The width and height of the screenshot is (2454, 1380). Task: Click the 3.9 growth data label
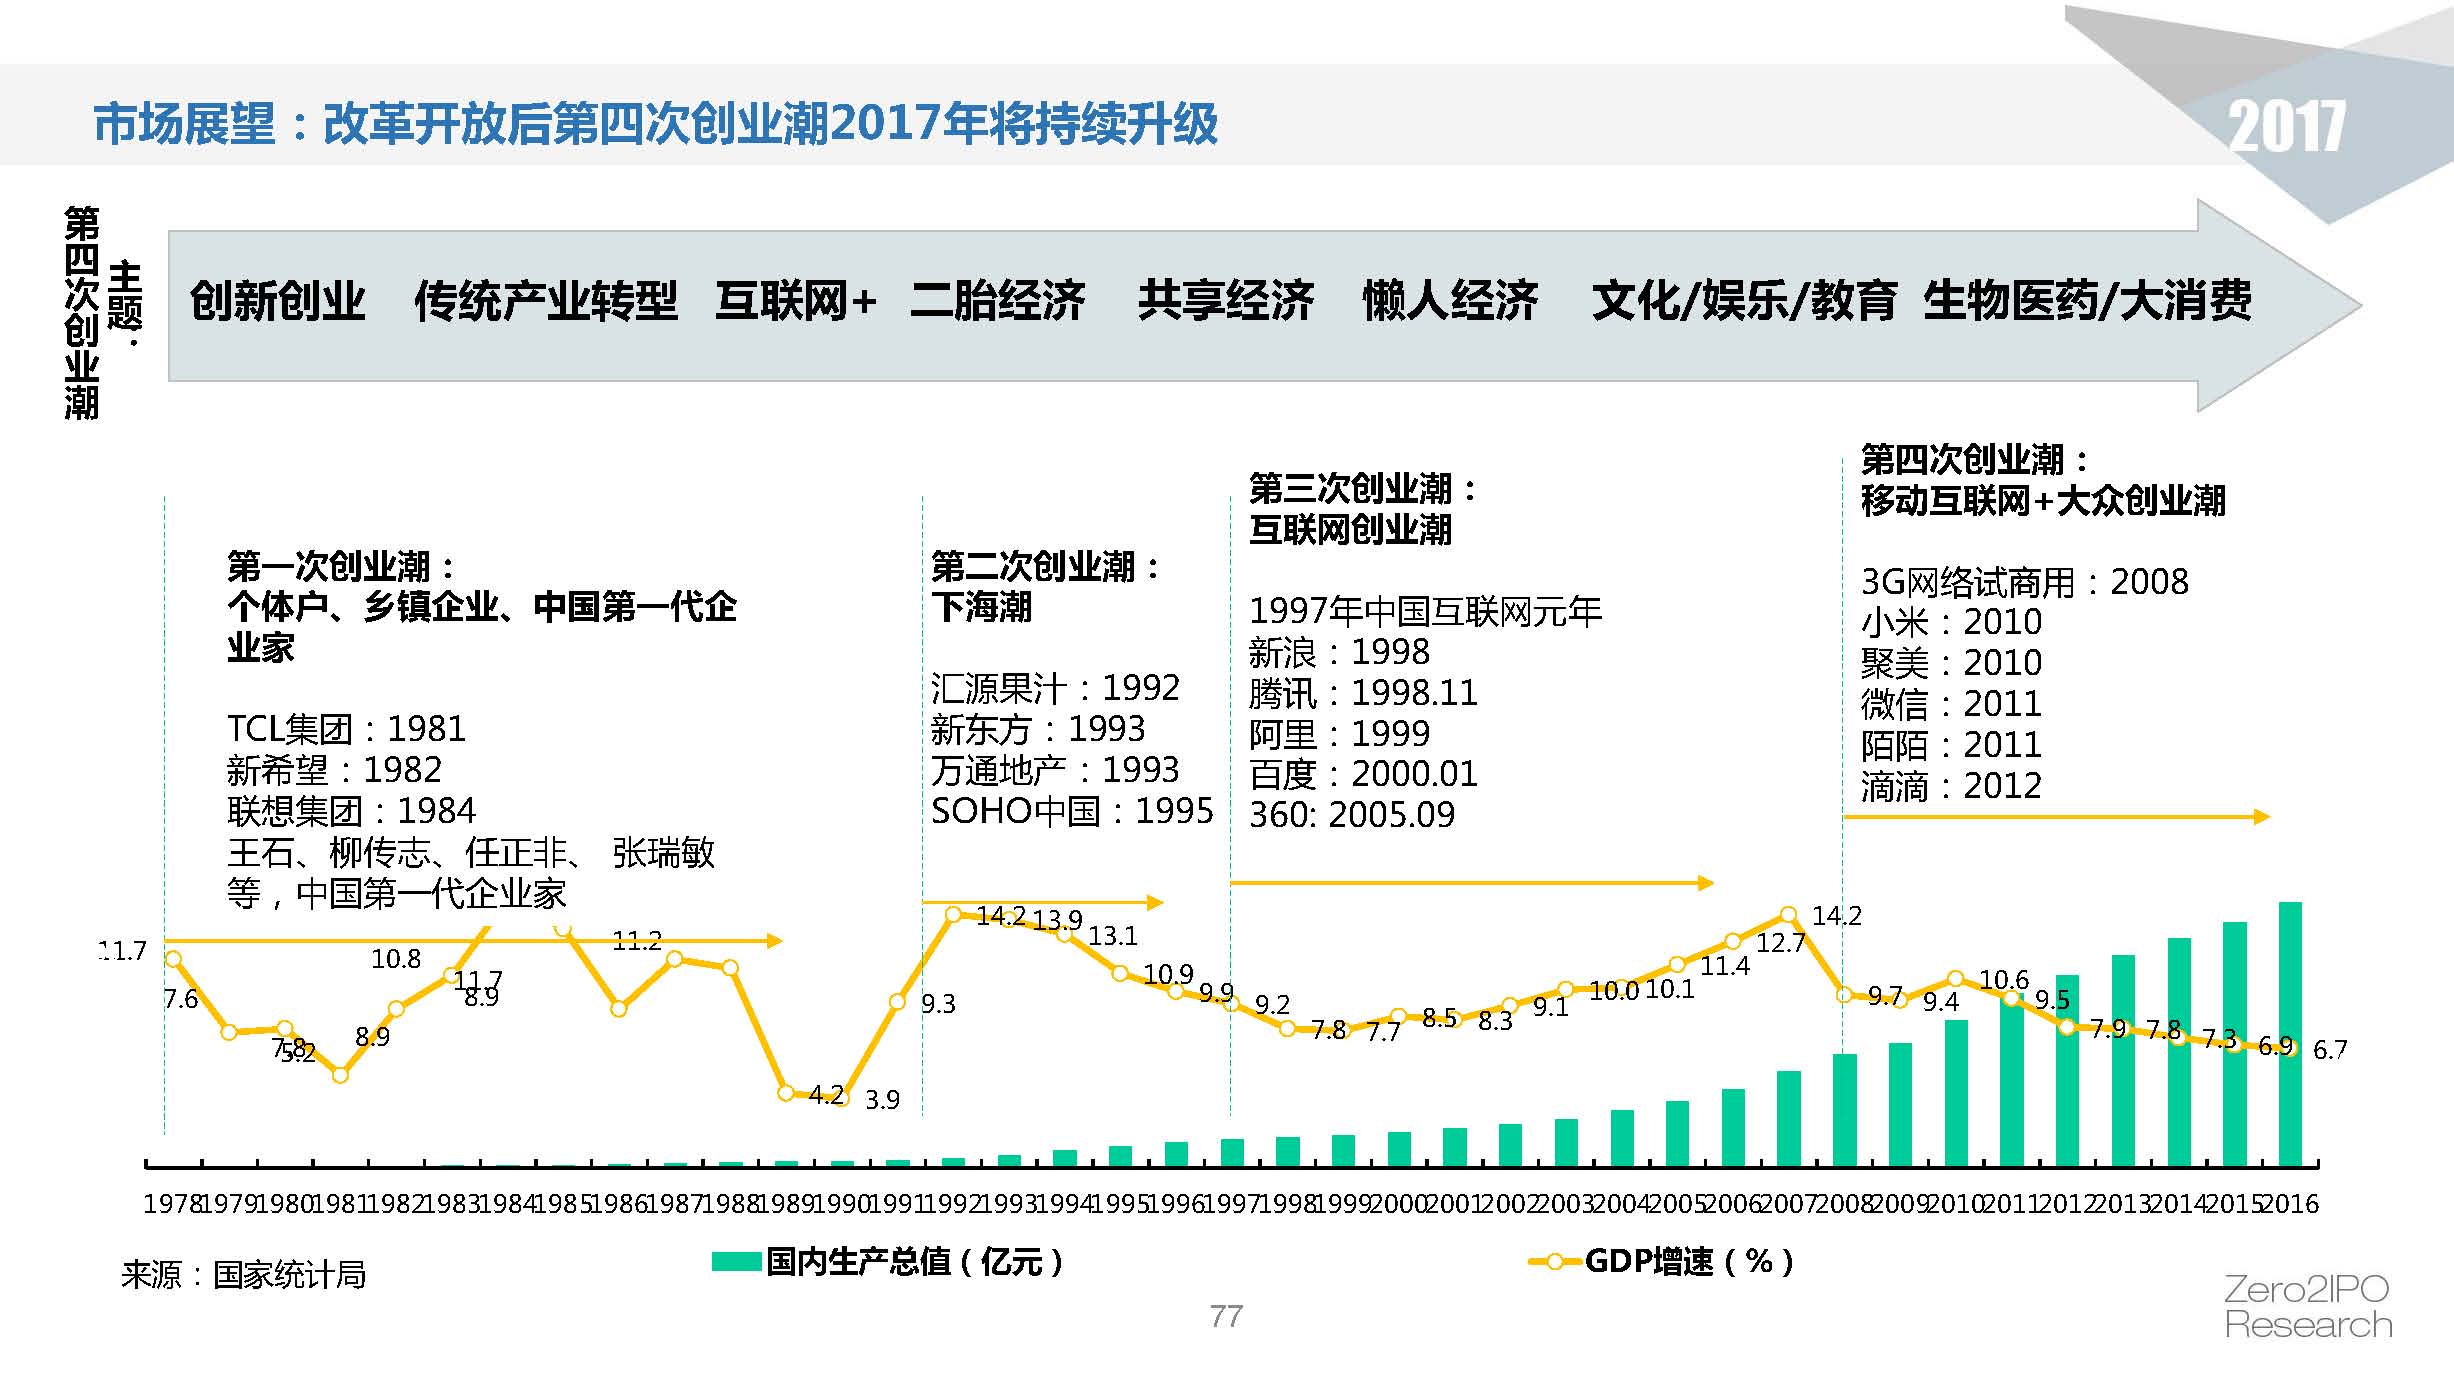tap(882, 1100)
